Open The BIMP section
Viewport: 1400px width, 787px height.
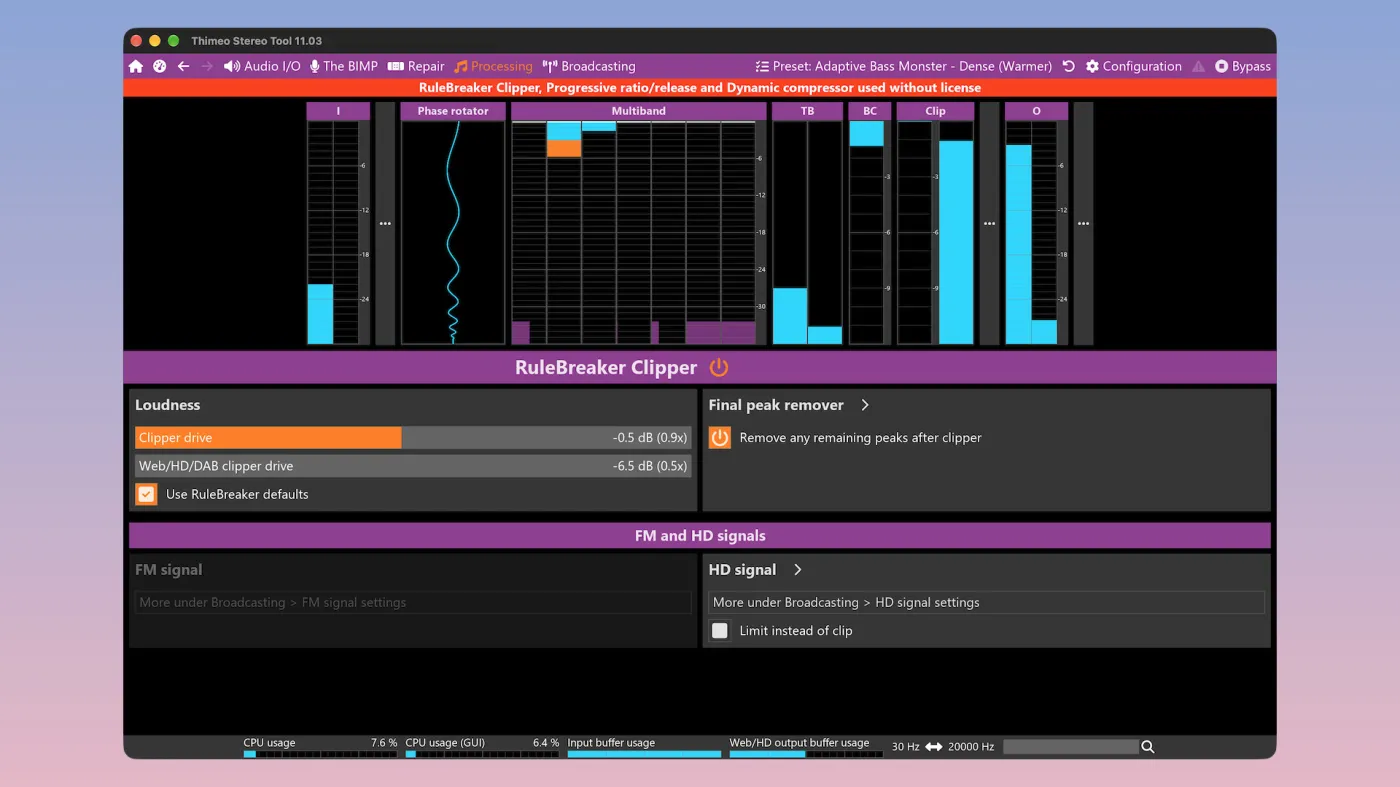[x=344, y=66]
